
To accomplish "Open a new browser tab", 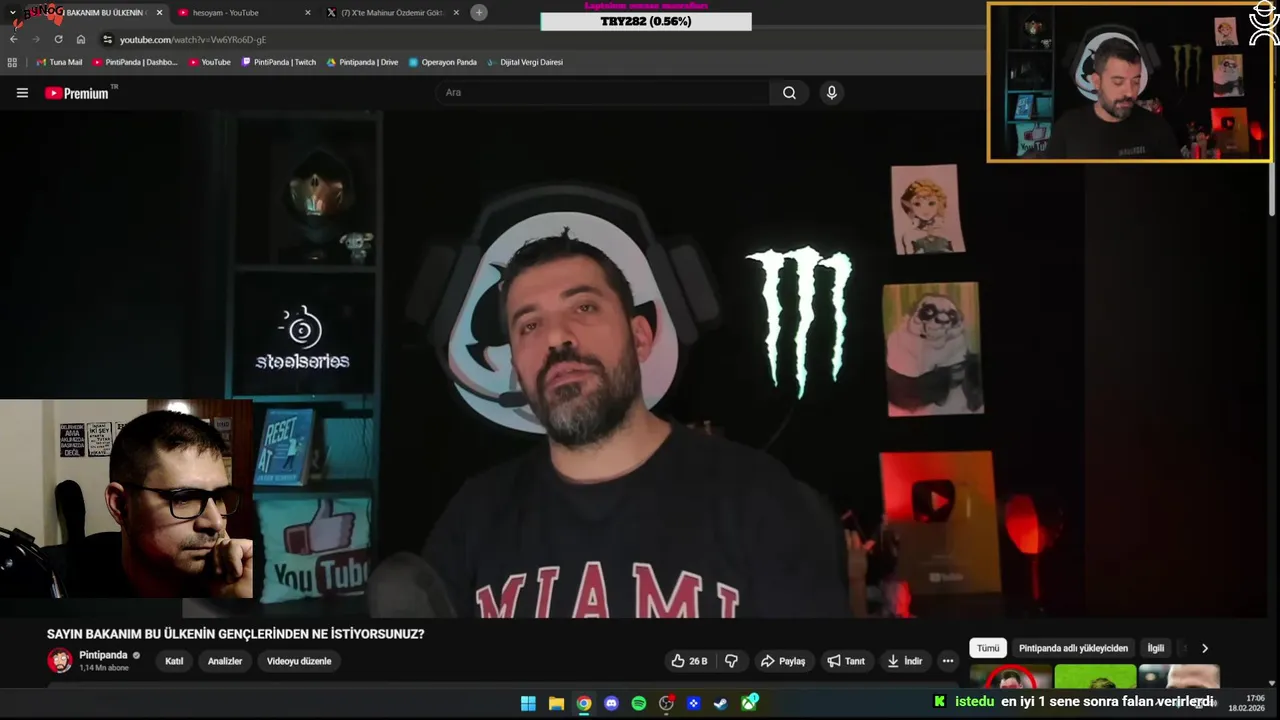I will (479, 12).
